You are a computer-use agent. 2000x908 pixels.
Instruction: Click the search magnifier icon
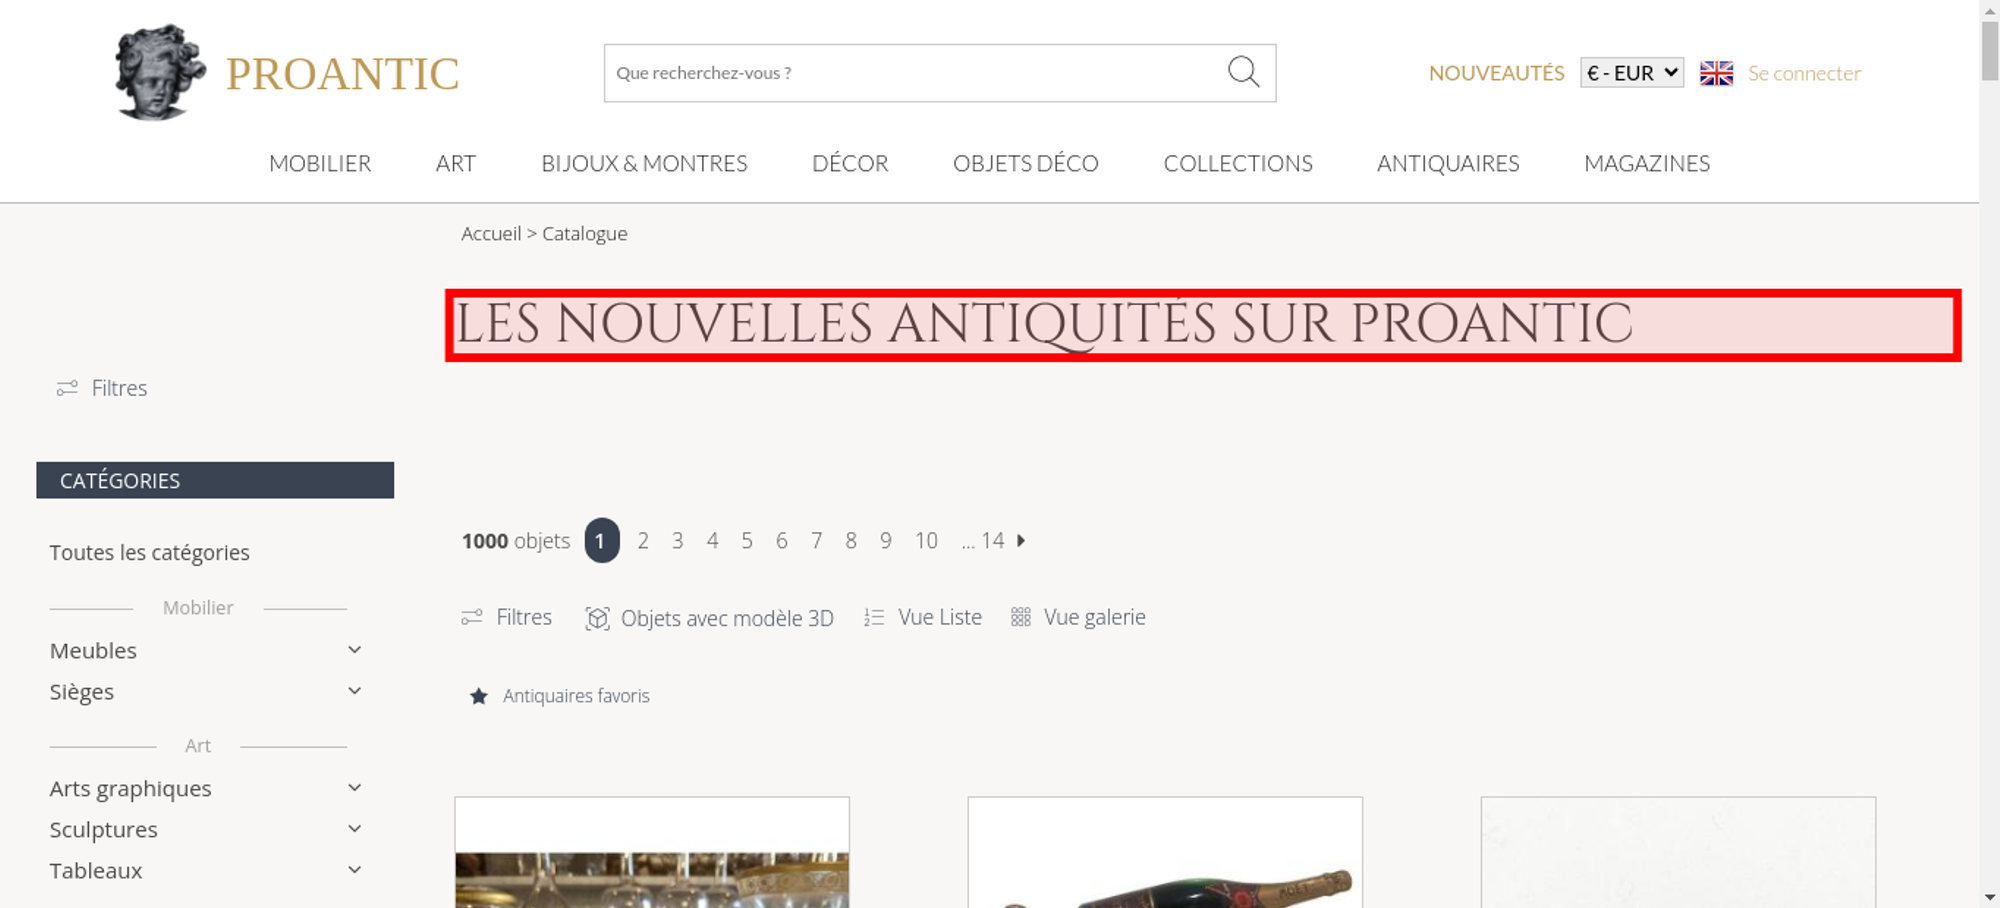tap(1243, 72)
